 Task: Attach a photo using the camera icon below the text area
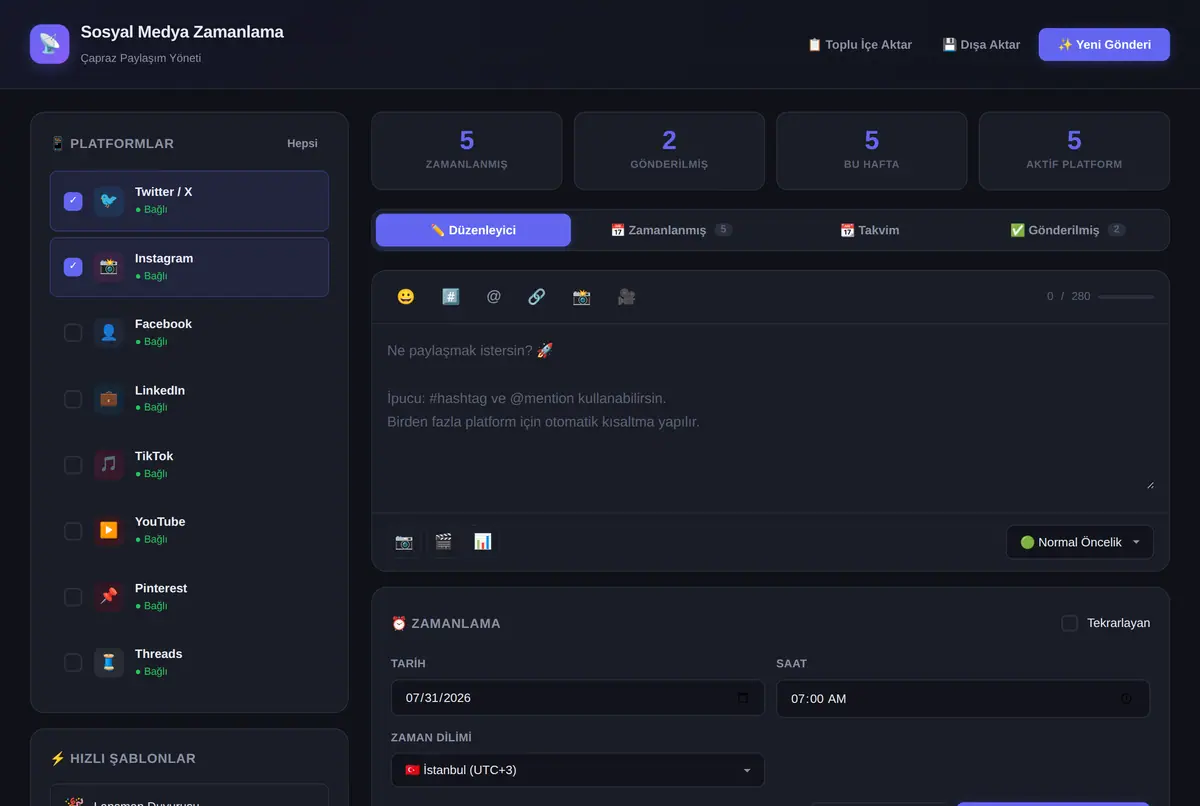pos(404,542)
